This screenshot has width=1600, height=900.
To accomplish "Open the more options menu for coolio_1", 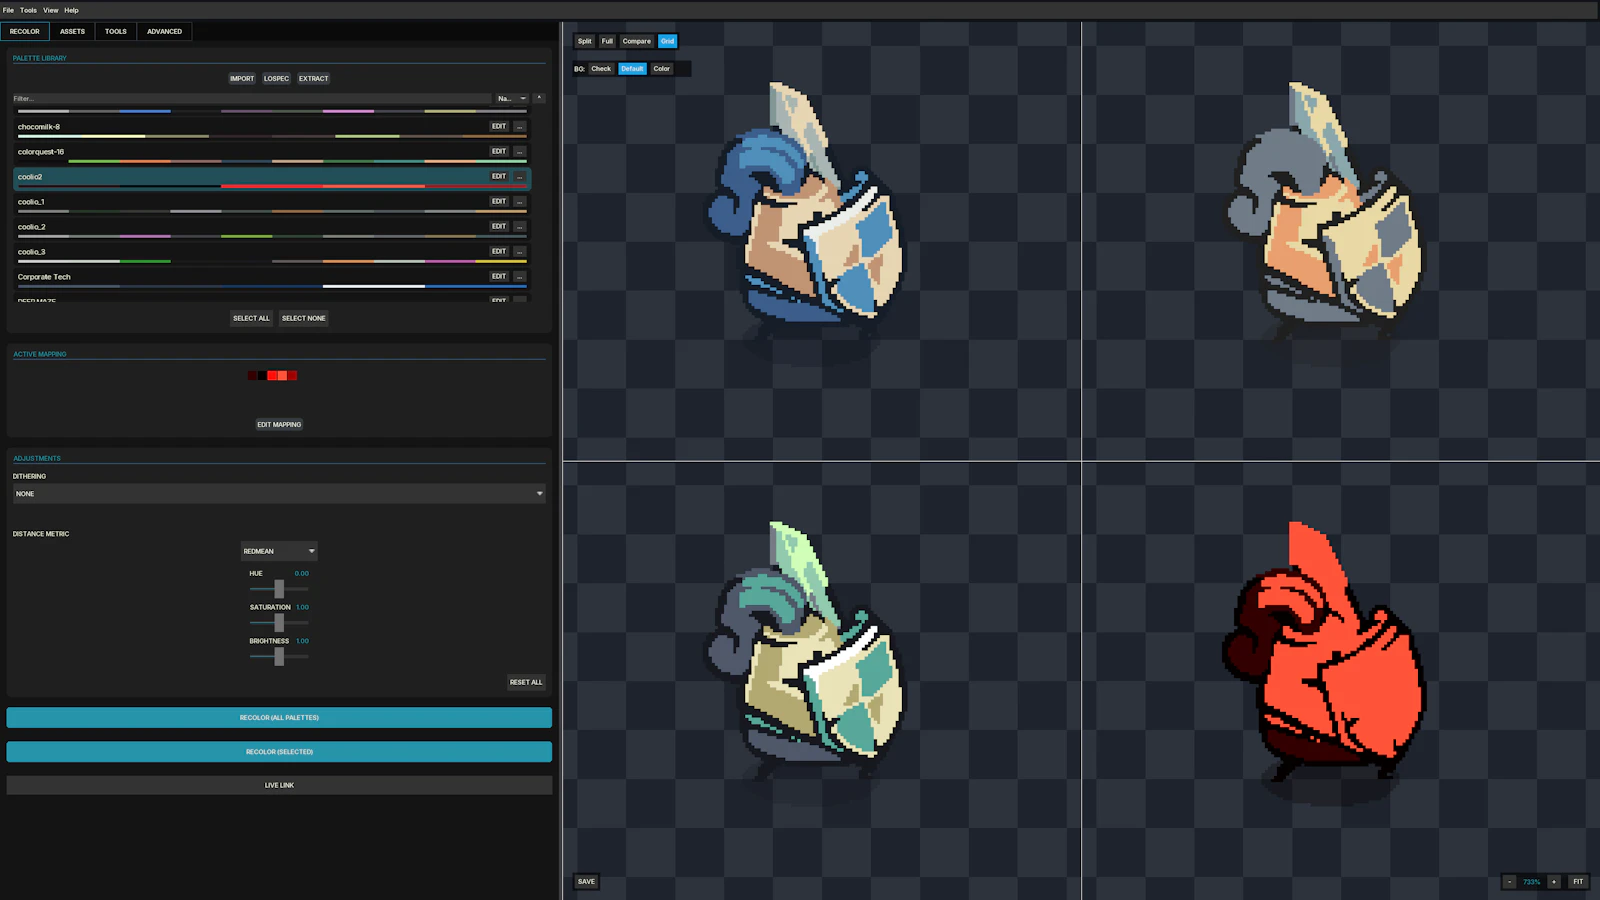I will pyautogui.click(x=519, y=202).
